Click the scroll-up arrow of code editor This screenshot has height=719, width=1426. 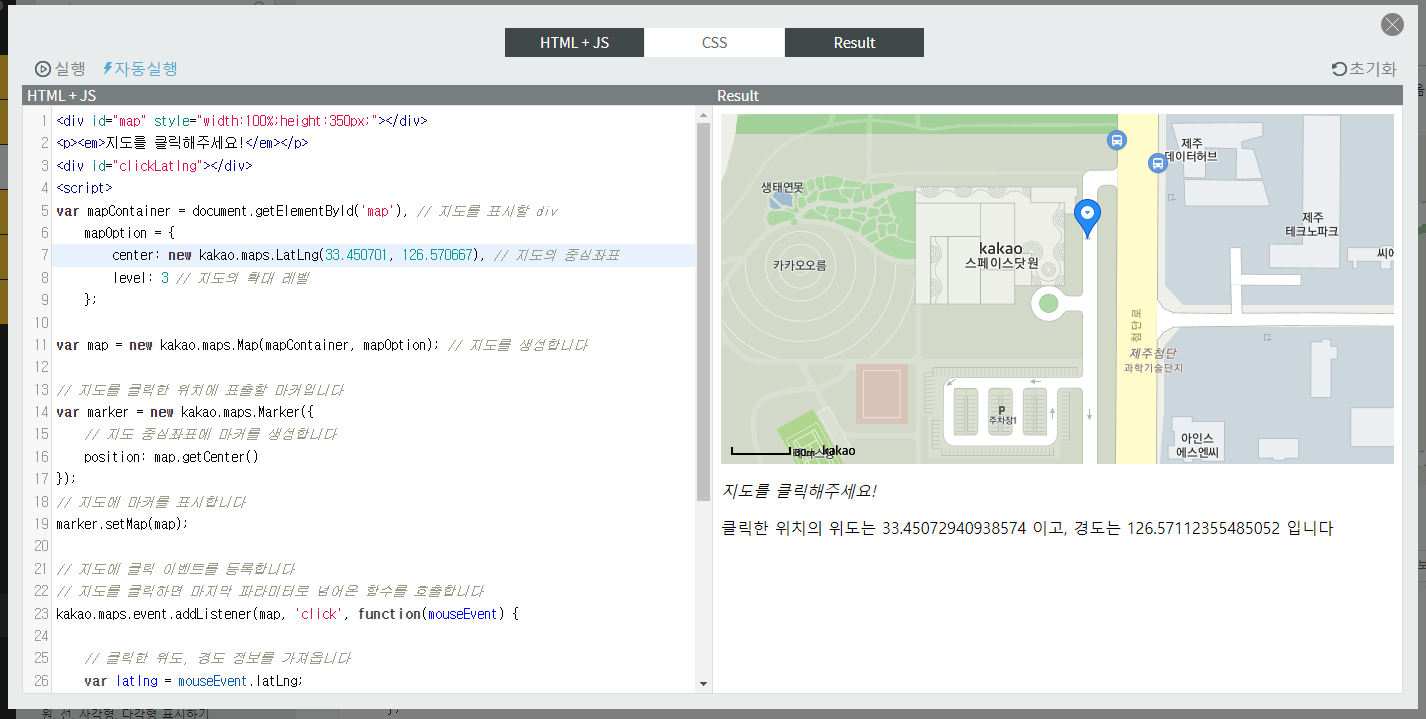coord(703,116)
